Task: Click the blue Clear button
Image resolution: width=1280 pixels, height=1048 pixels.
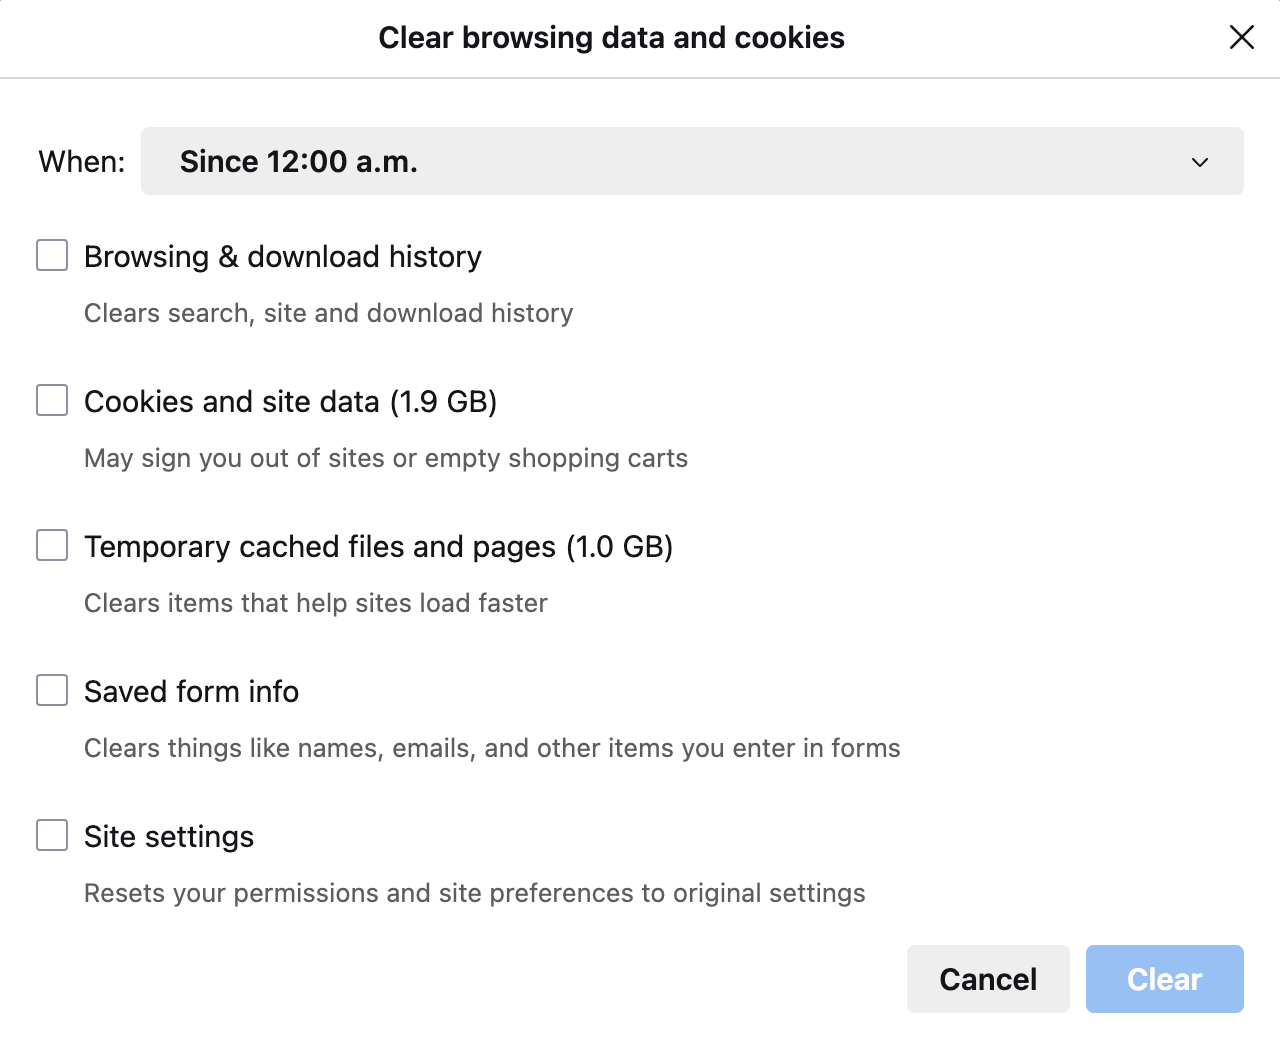Action: point(1164,979)
